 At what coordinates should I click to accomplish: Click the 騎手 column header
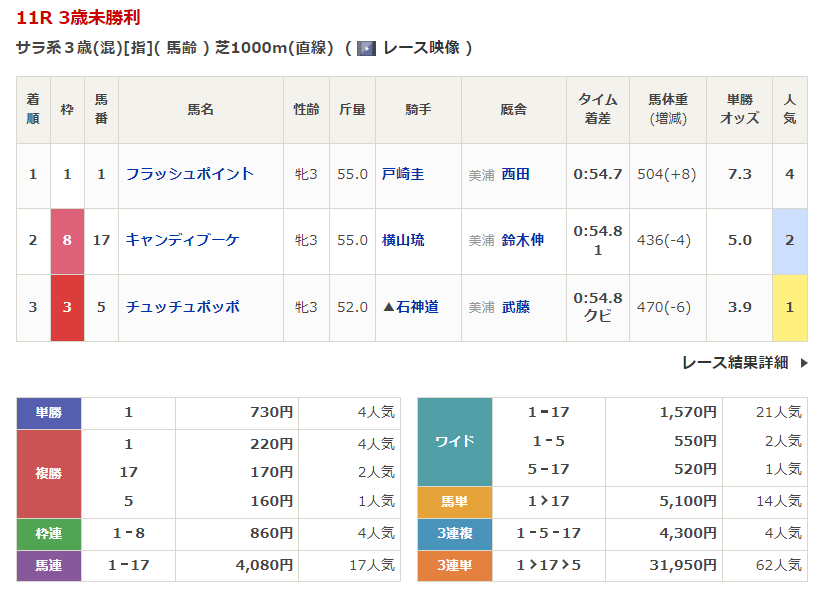tap(418, 109)
